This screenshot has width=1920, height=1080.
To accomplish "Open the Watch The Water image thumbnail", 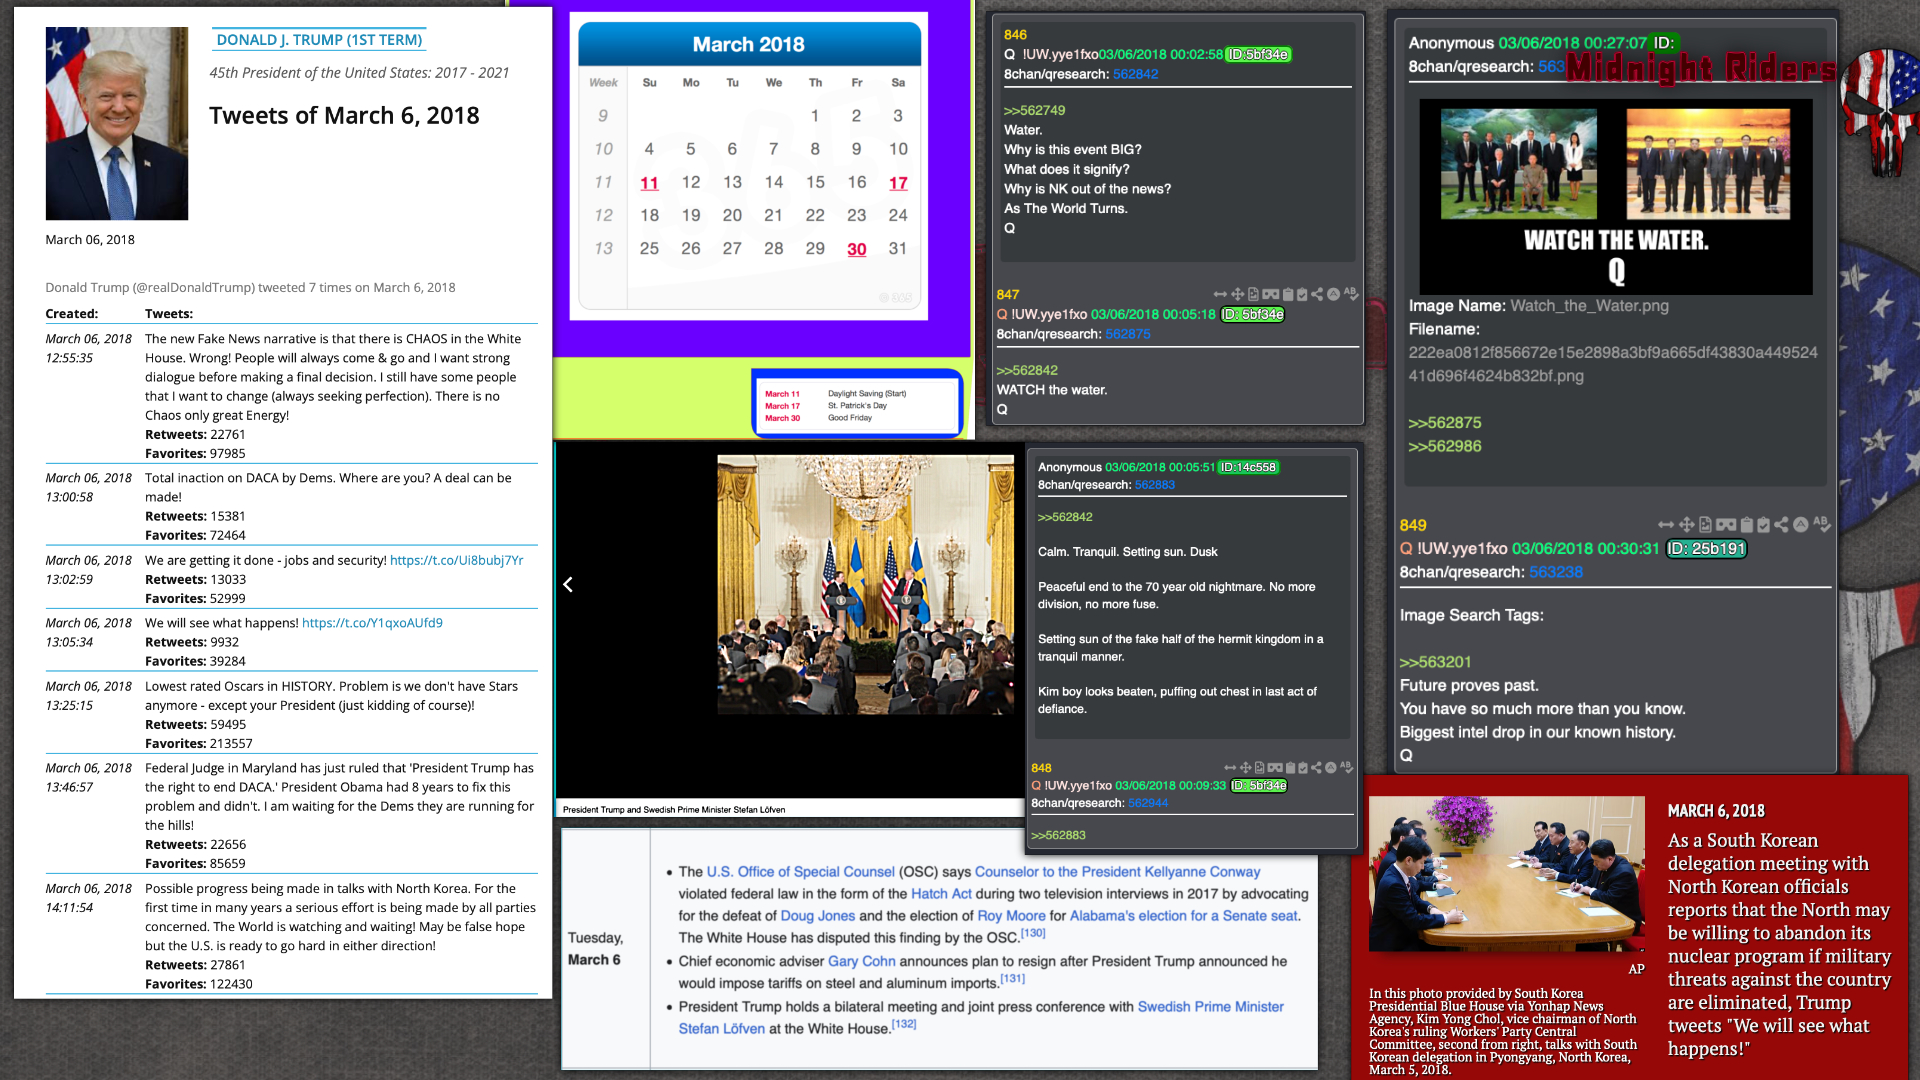I will pyautogui.click(x=1616, y=196).
